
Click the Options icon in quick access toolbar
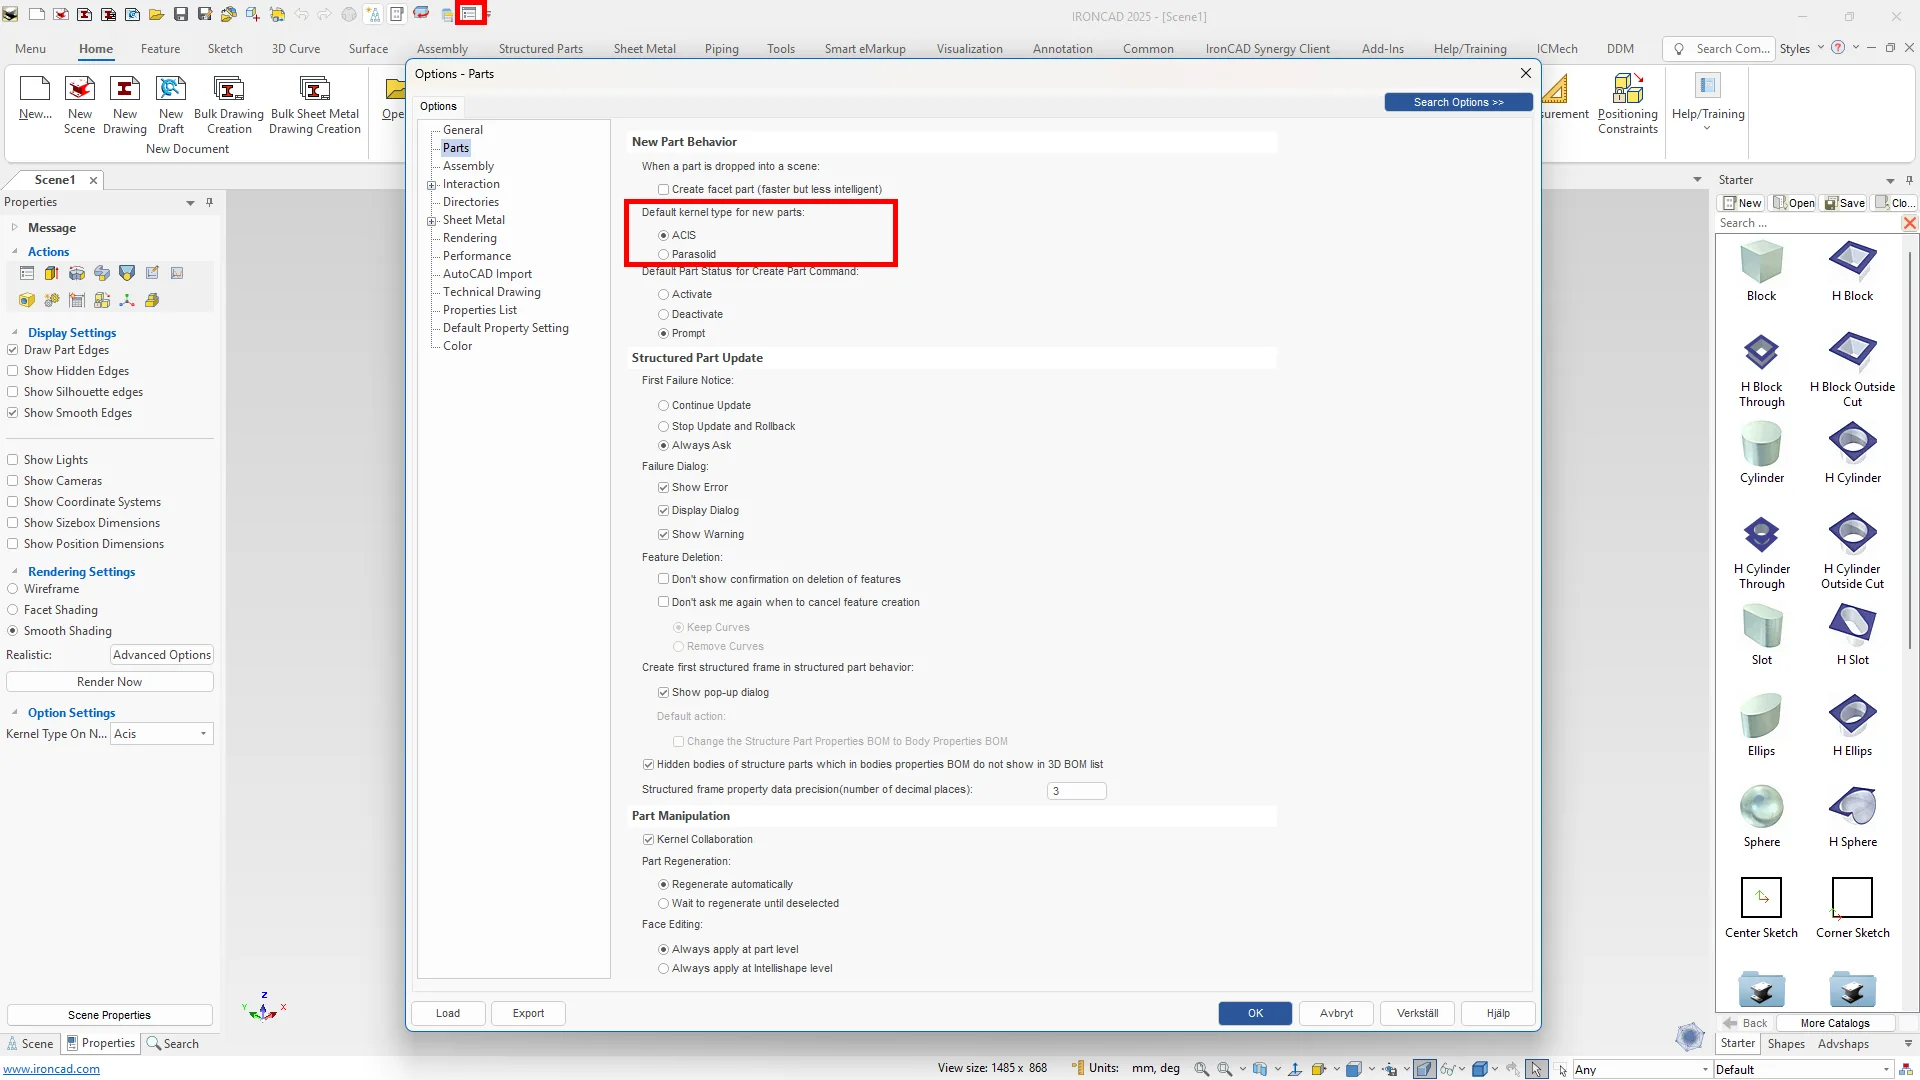[x=470, y=14]
